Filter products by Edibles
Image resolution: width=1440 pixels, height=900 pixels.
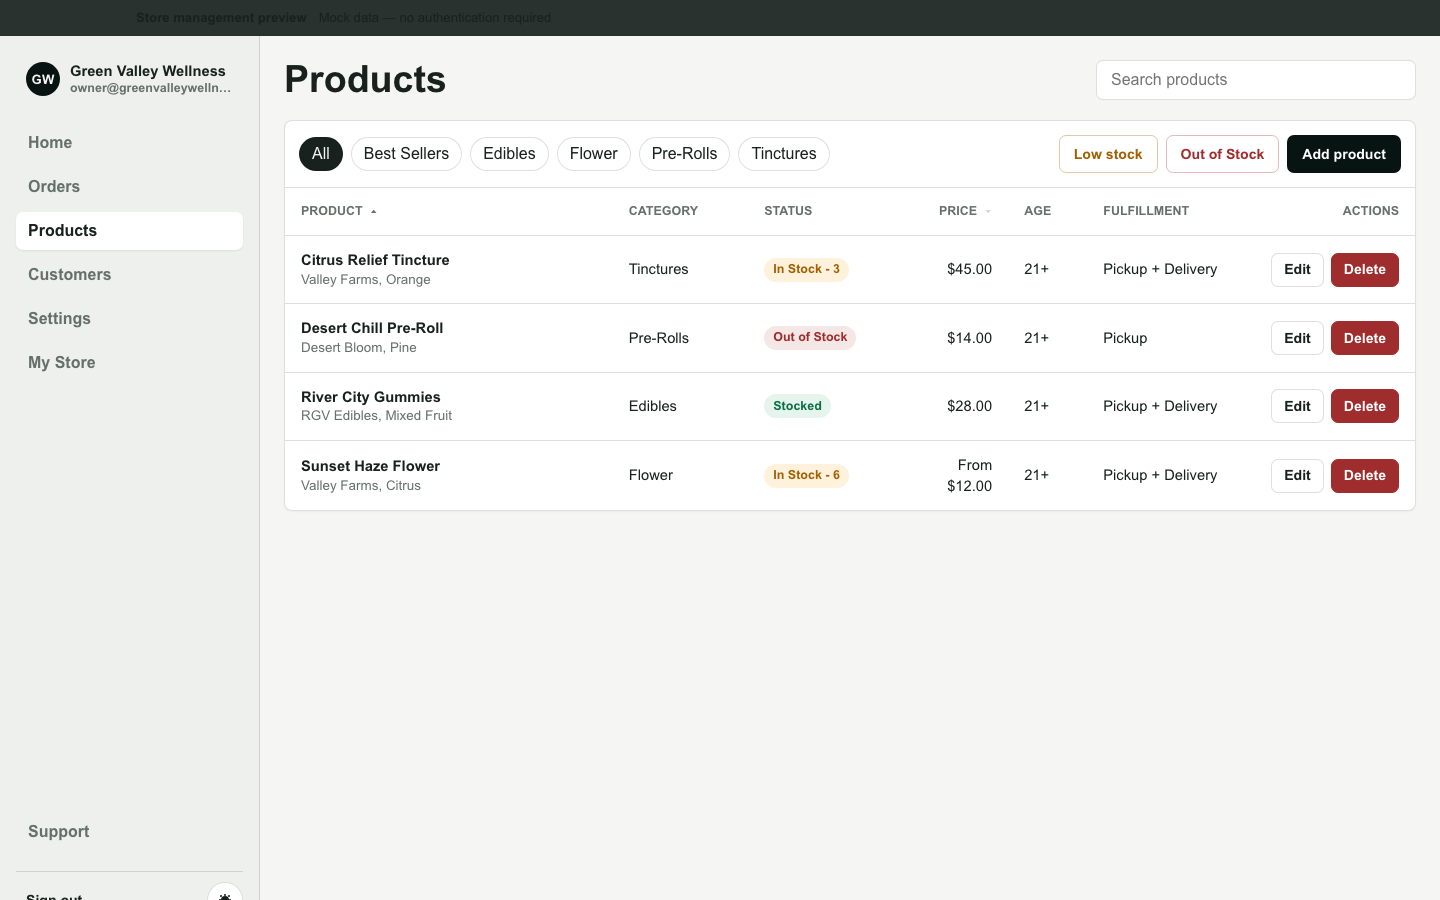509,154
